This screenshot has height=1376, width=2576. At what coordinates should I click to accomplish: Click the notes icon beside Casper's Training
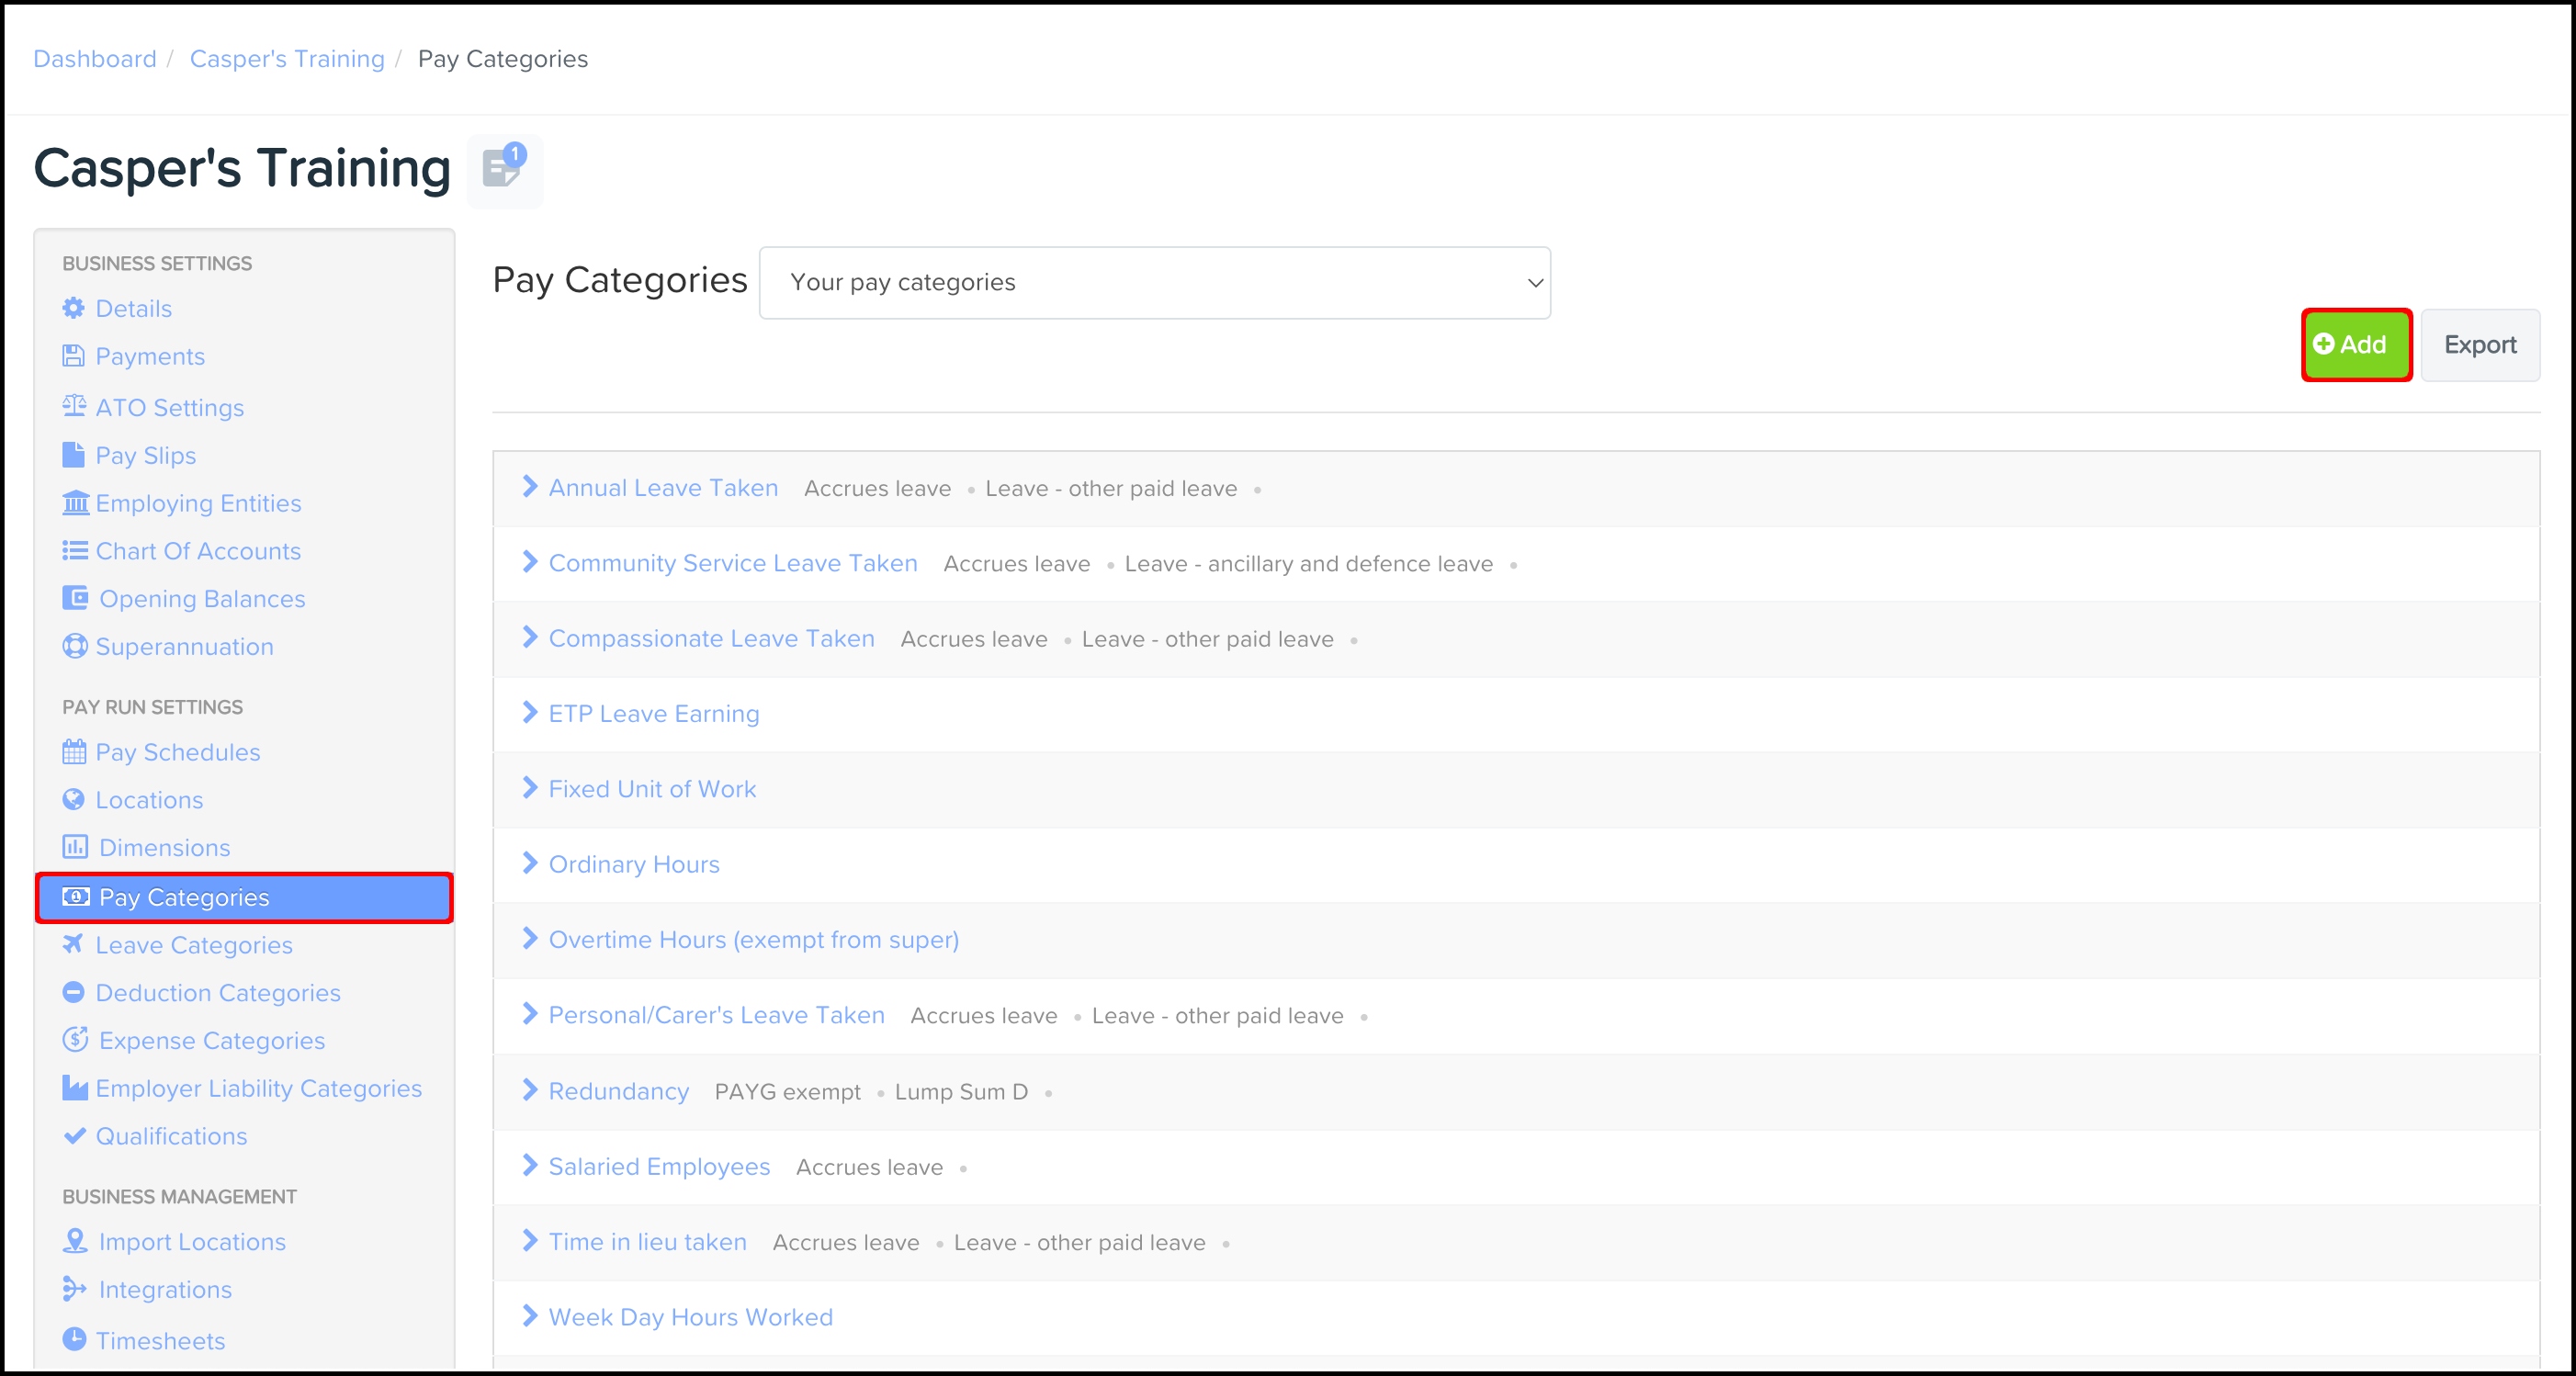point(504,169)
